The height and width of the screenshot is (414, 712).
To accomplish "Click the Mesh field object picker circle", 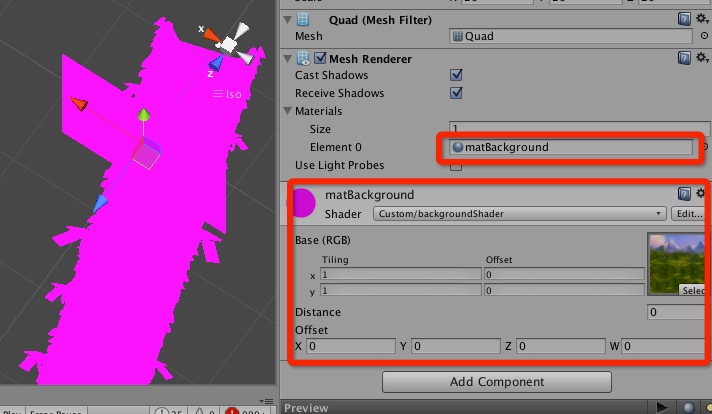I will [704, 37].
